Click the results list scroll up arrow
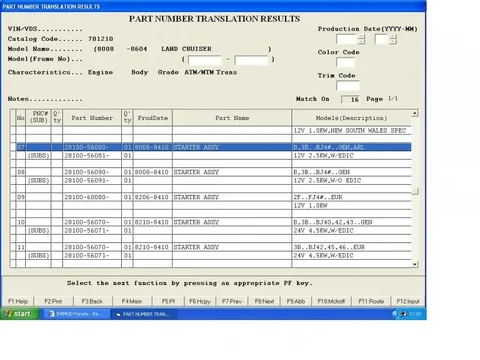This screenshot has width=480, height=360. [x=415, y=113]
